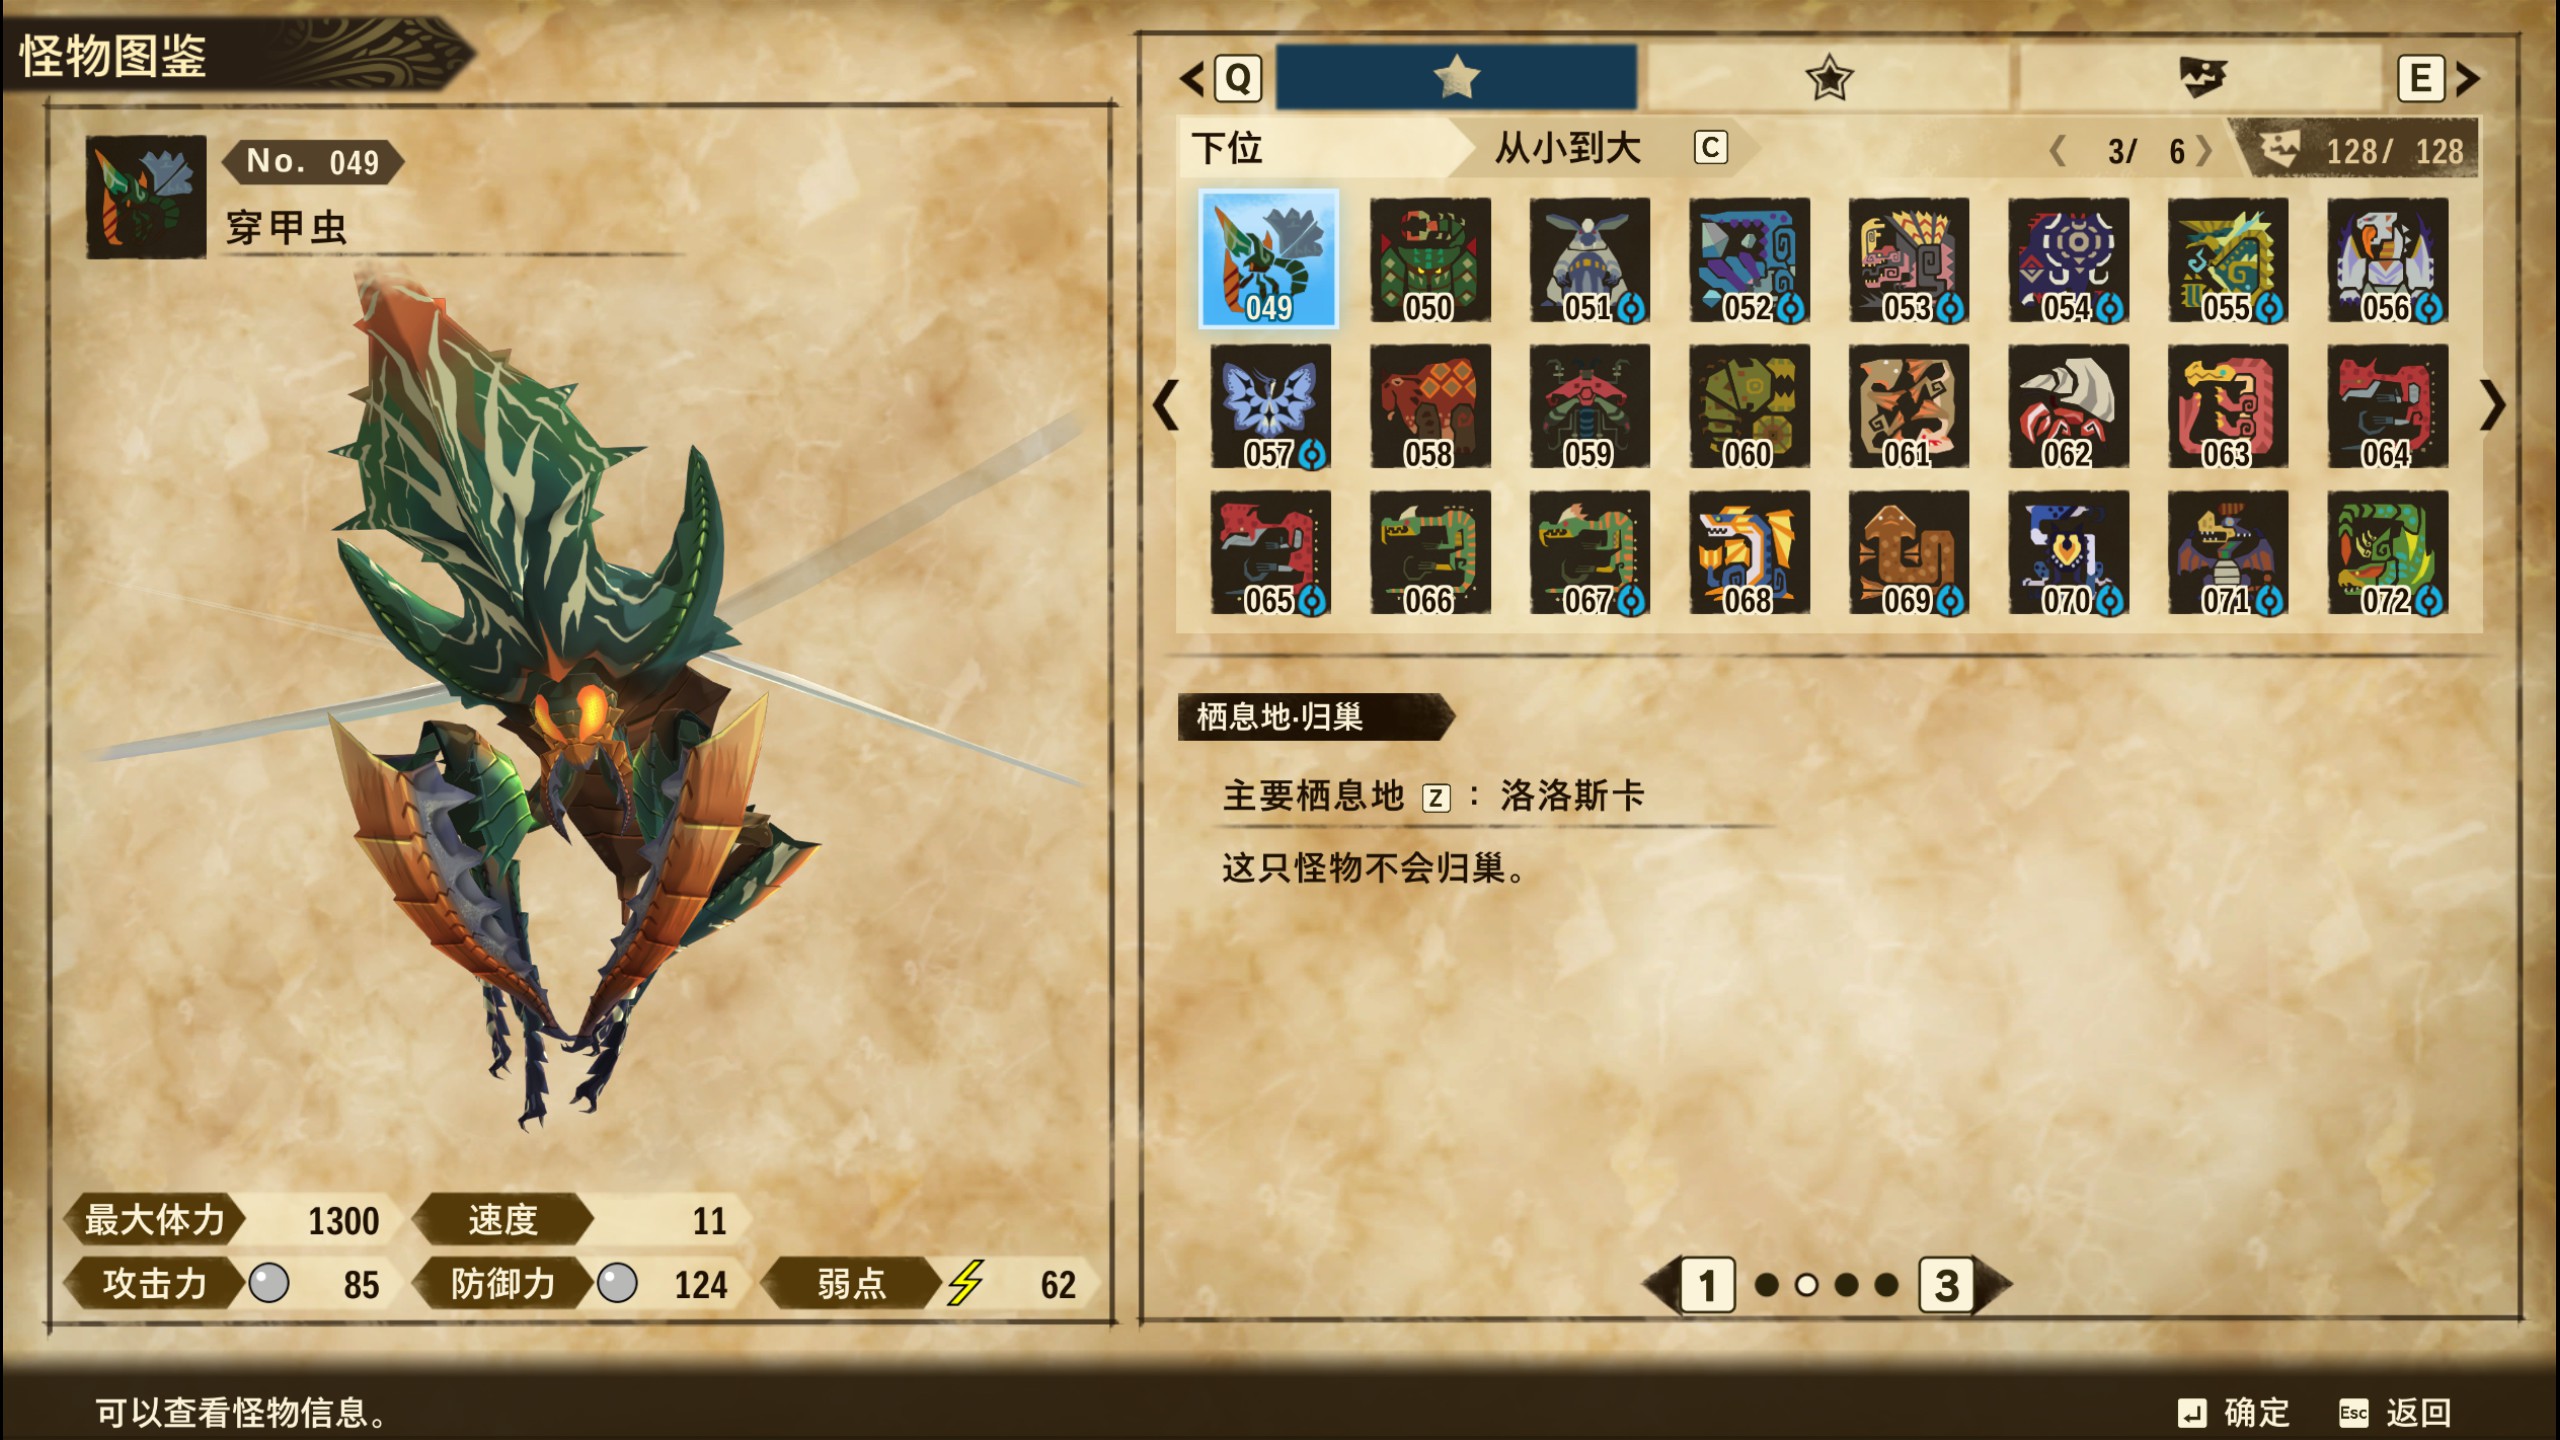The height and width of the screenshot is (1440, 2560).
Task: Click the hollow page indicator dot
Action: pos(1806,1285)
